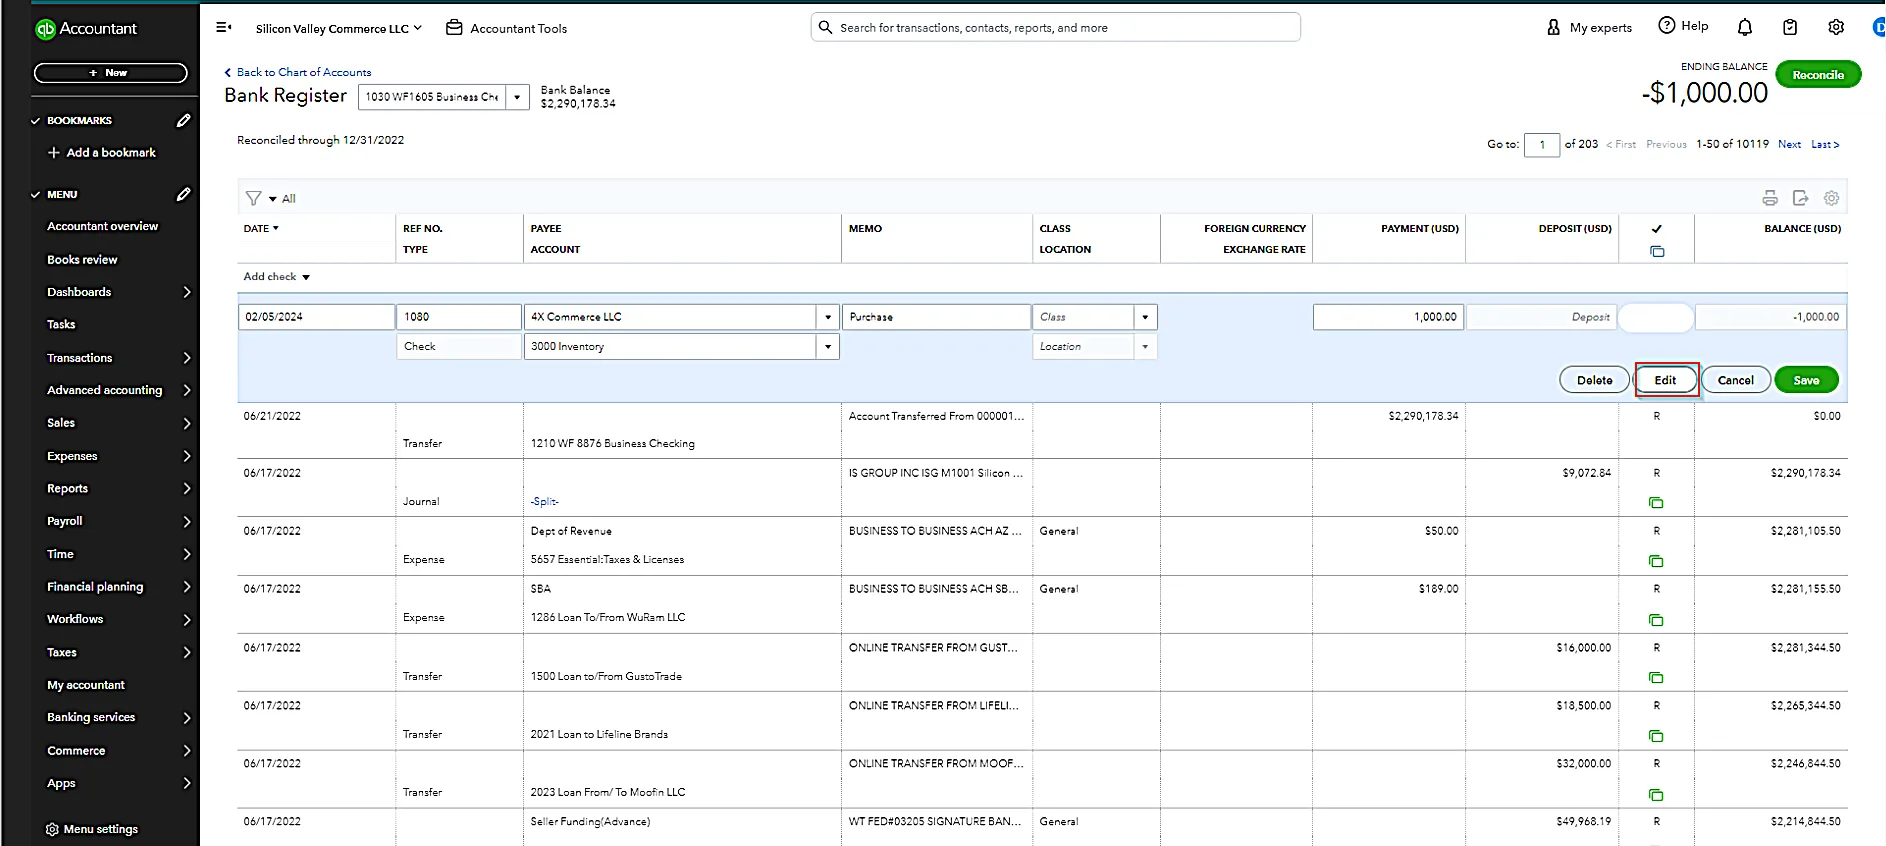Collapse the BOOKMARKS section

click(x=36, y=121)
